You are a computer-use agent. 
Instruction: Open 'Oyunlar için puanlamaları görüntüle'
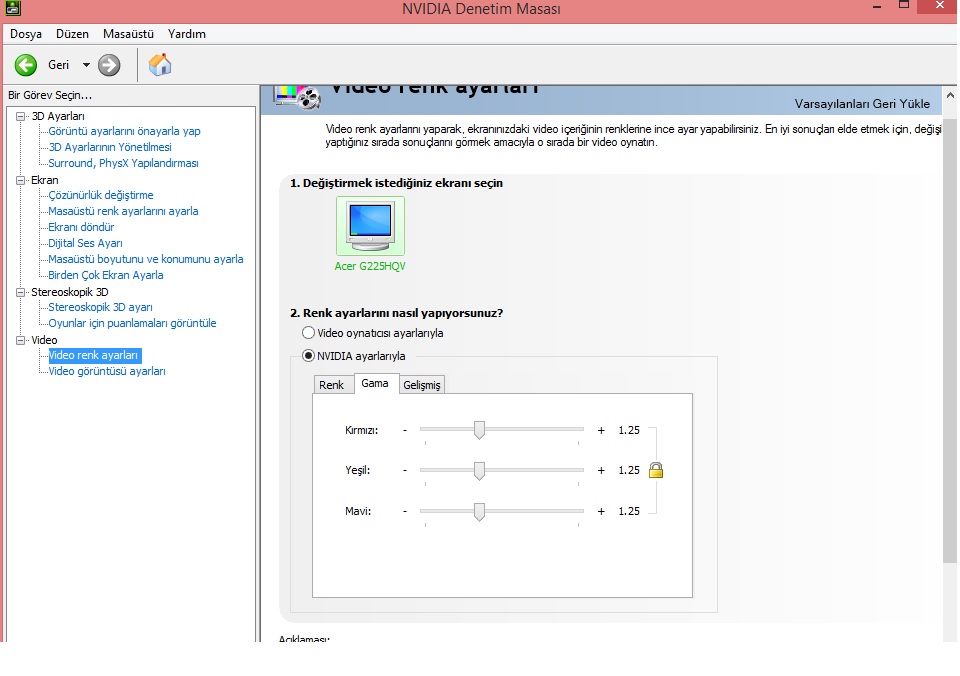(x=132, y=323)
